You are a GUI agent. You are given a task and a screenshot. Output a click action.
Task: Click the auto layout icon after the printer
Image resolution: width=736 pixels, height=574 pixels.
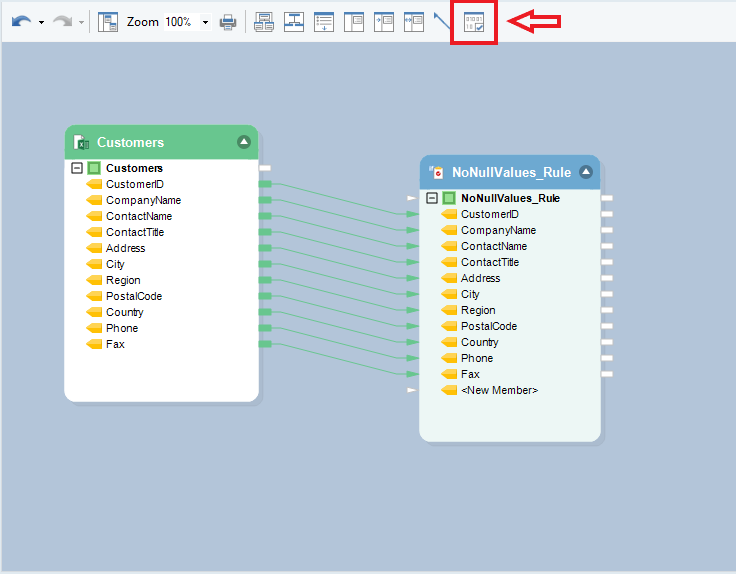264,22
